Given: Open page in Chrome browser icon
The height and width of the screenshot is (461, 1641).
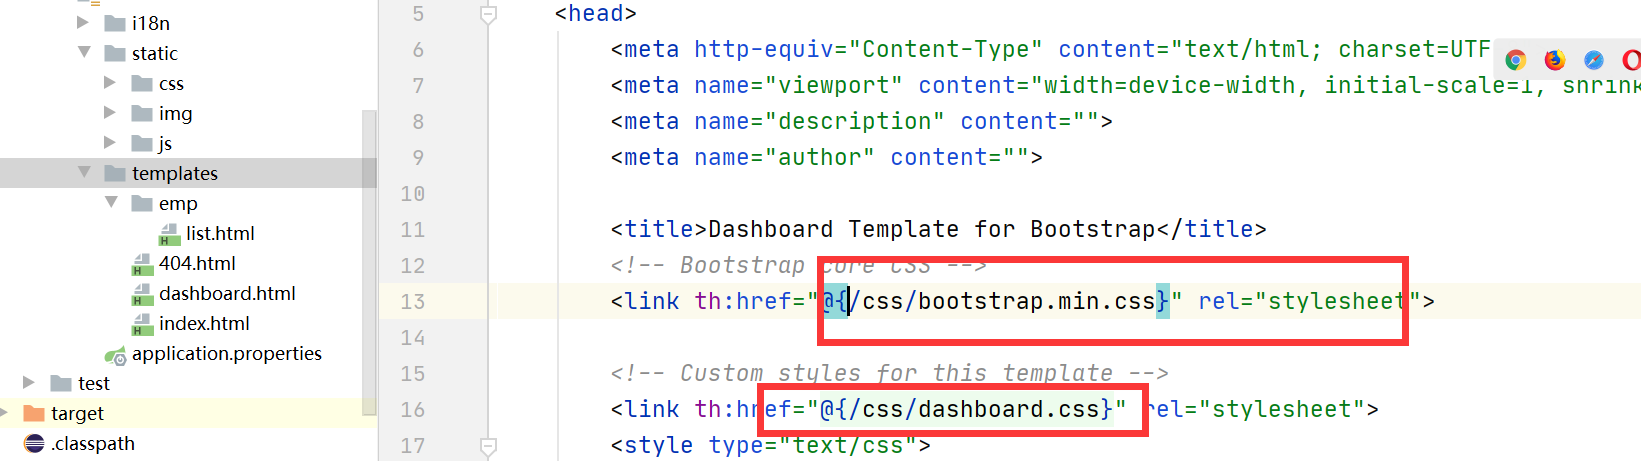Looking at the screenshot, I should click(x=1516, y=60).
